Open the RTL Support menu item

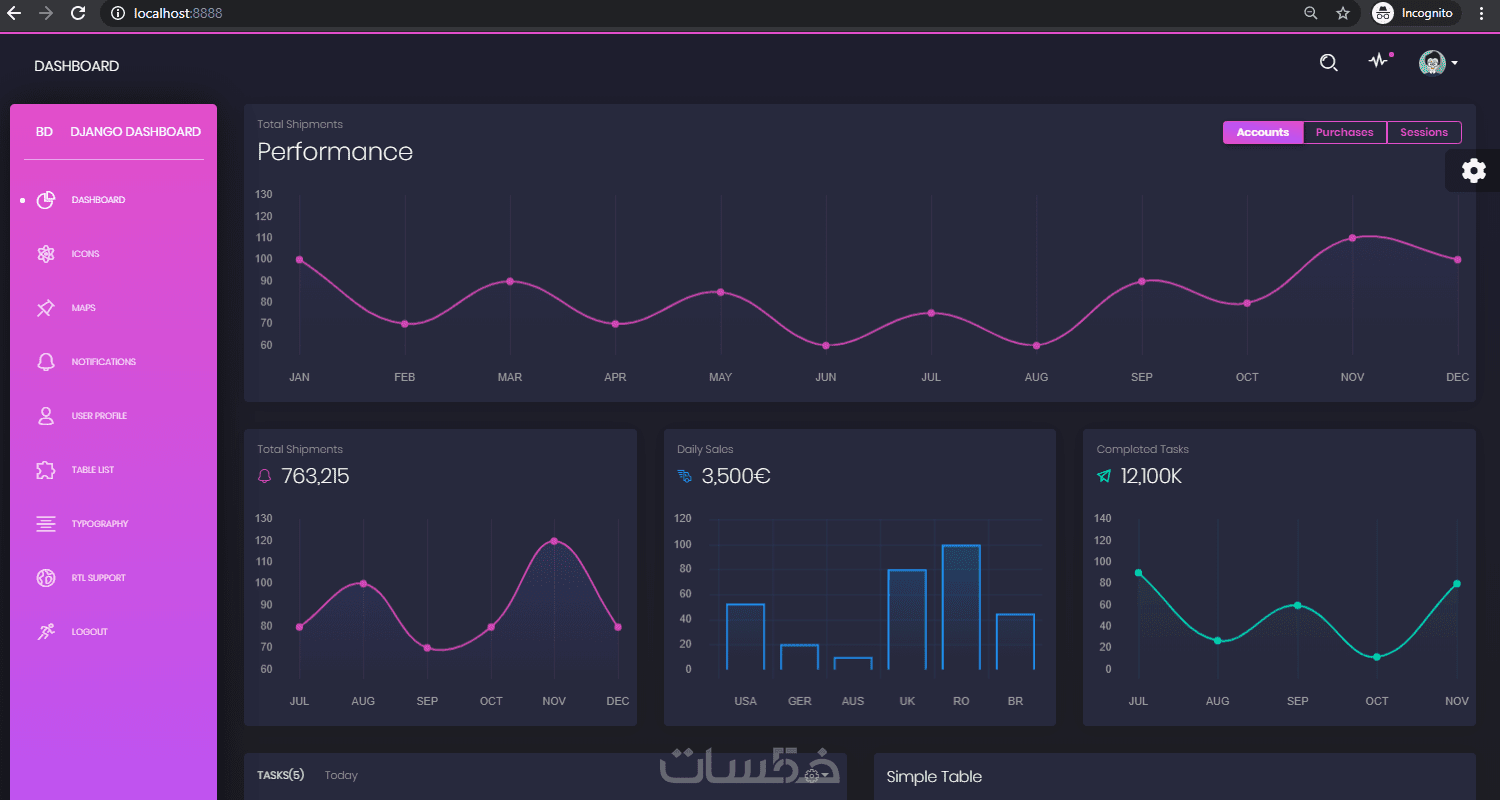[x=98, y=578]
